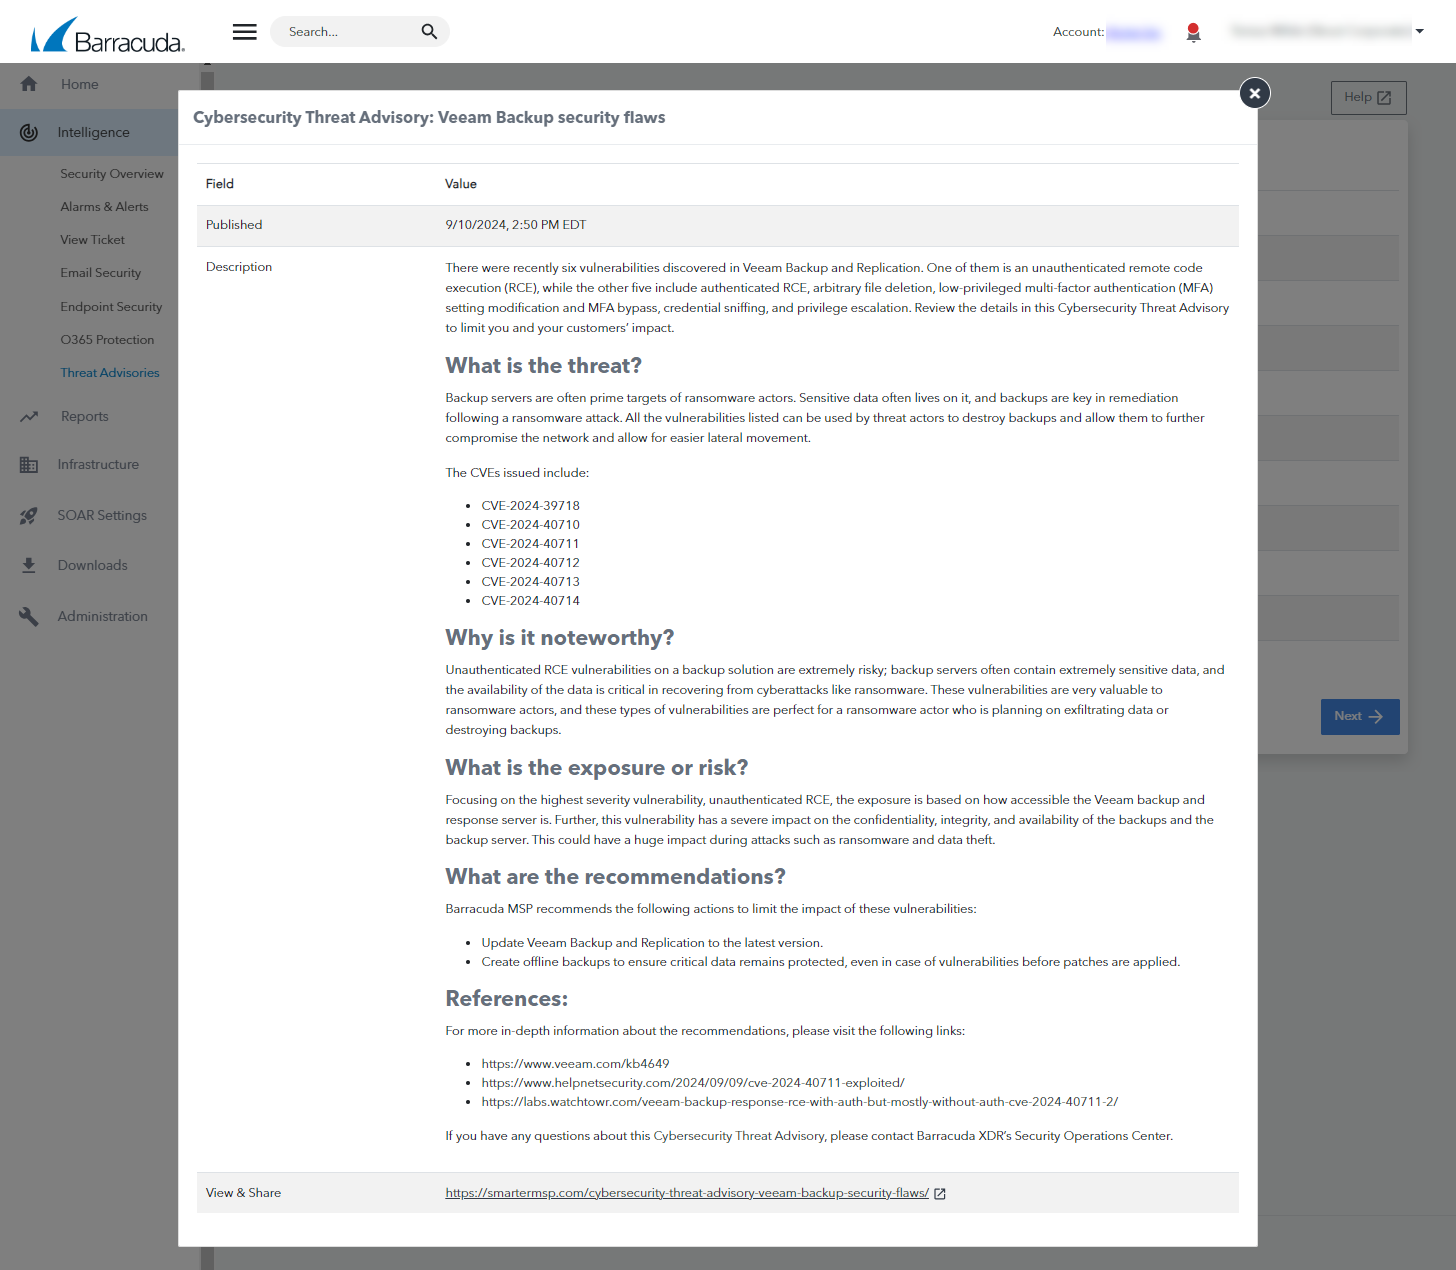Open the SOAR Settings menu label
Viewport: 1456px width, 1270px height.
point(102,515)
